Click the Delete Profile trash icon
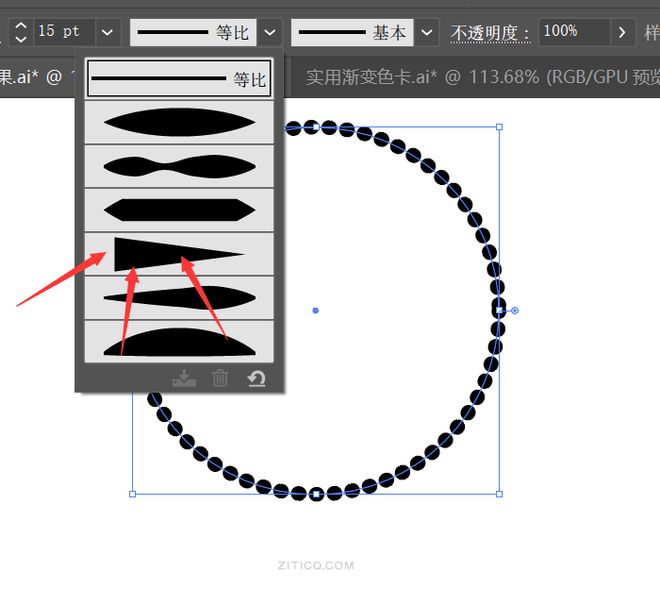This screenshot has height=606, width=660. coord(220,378)
